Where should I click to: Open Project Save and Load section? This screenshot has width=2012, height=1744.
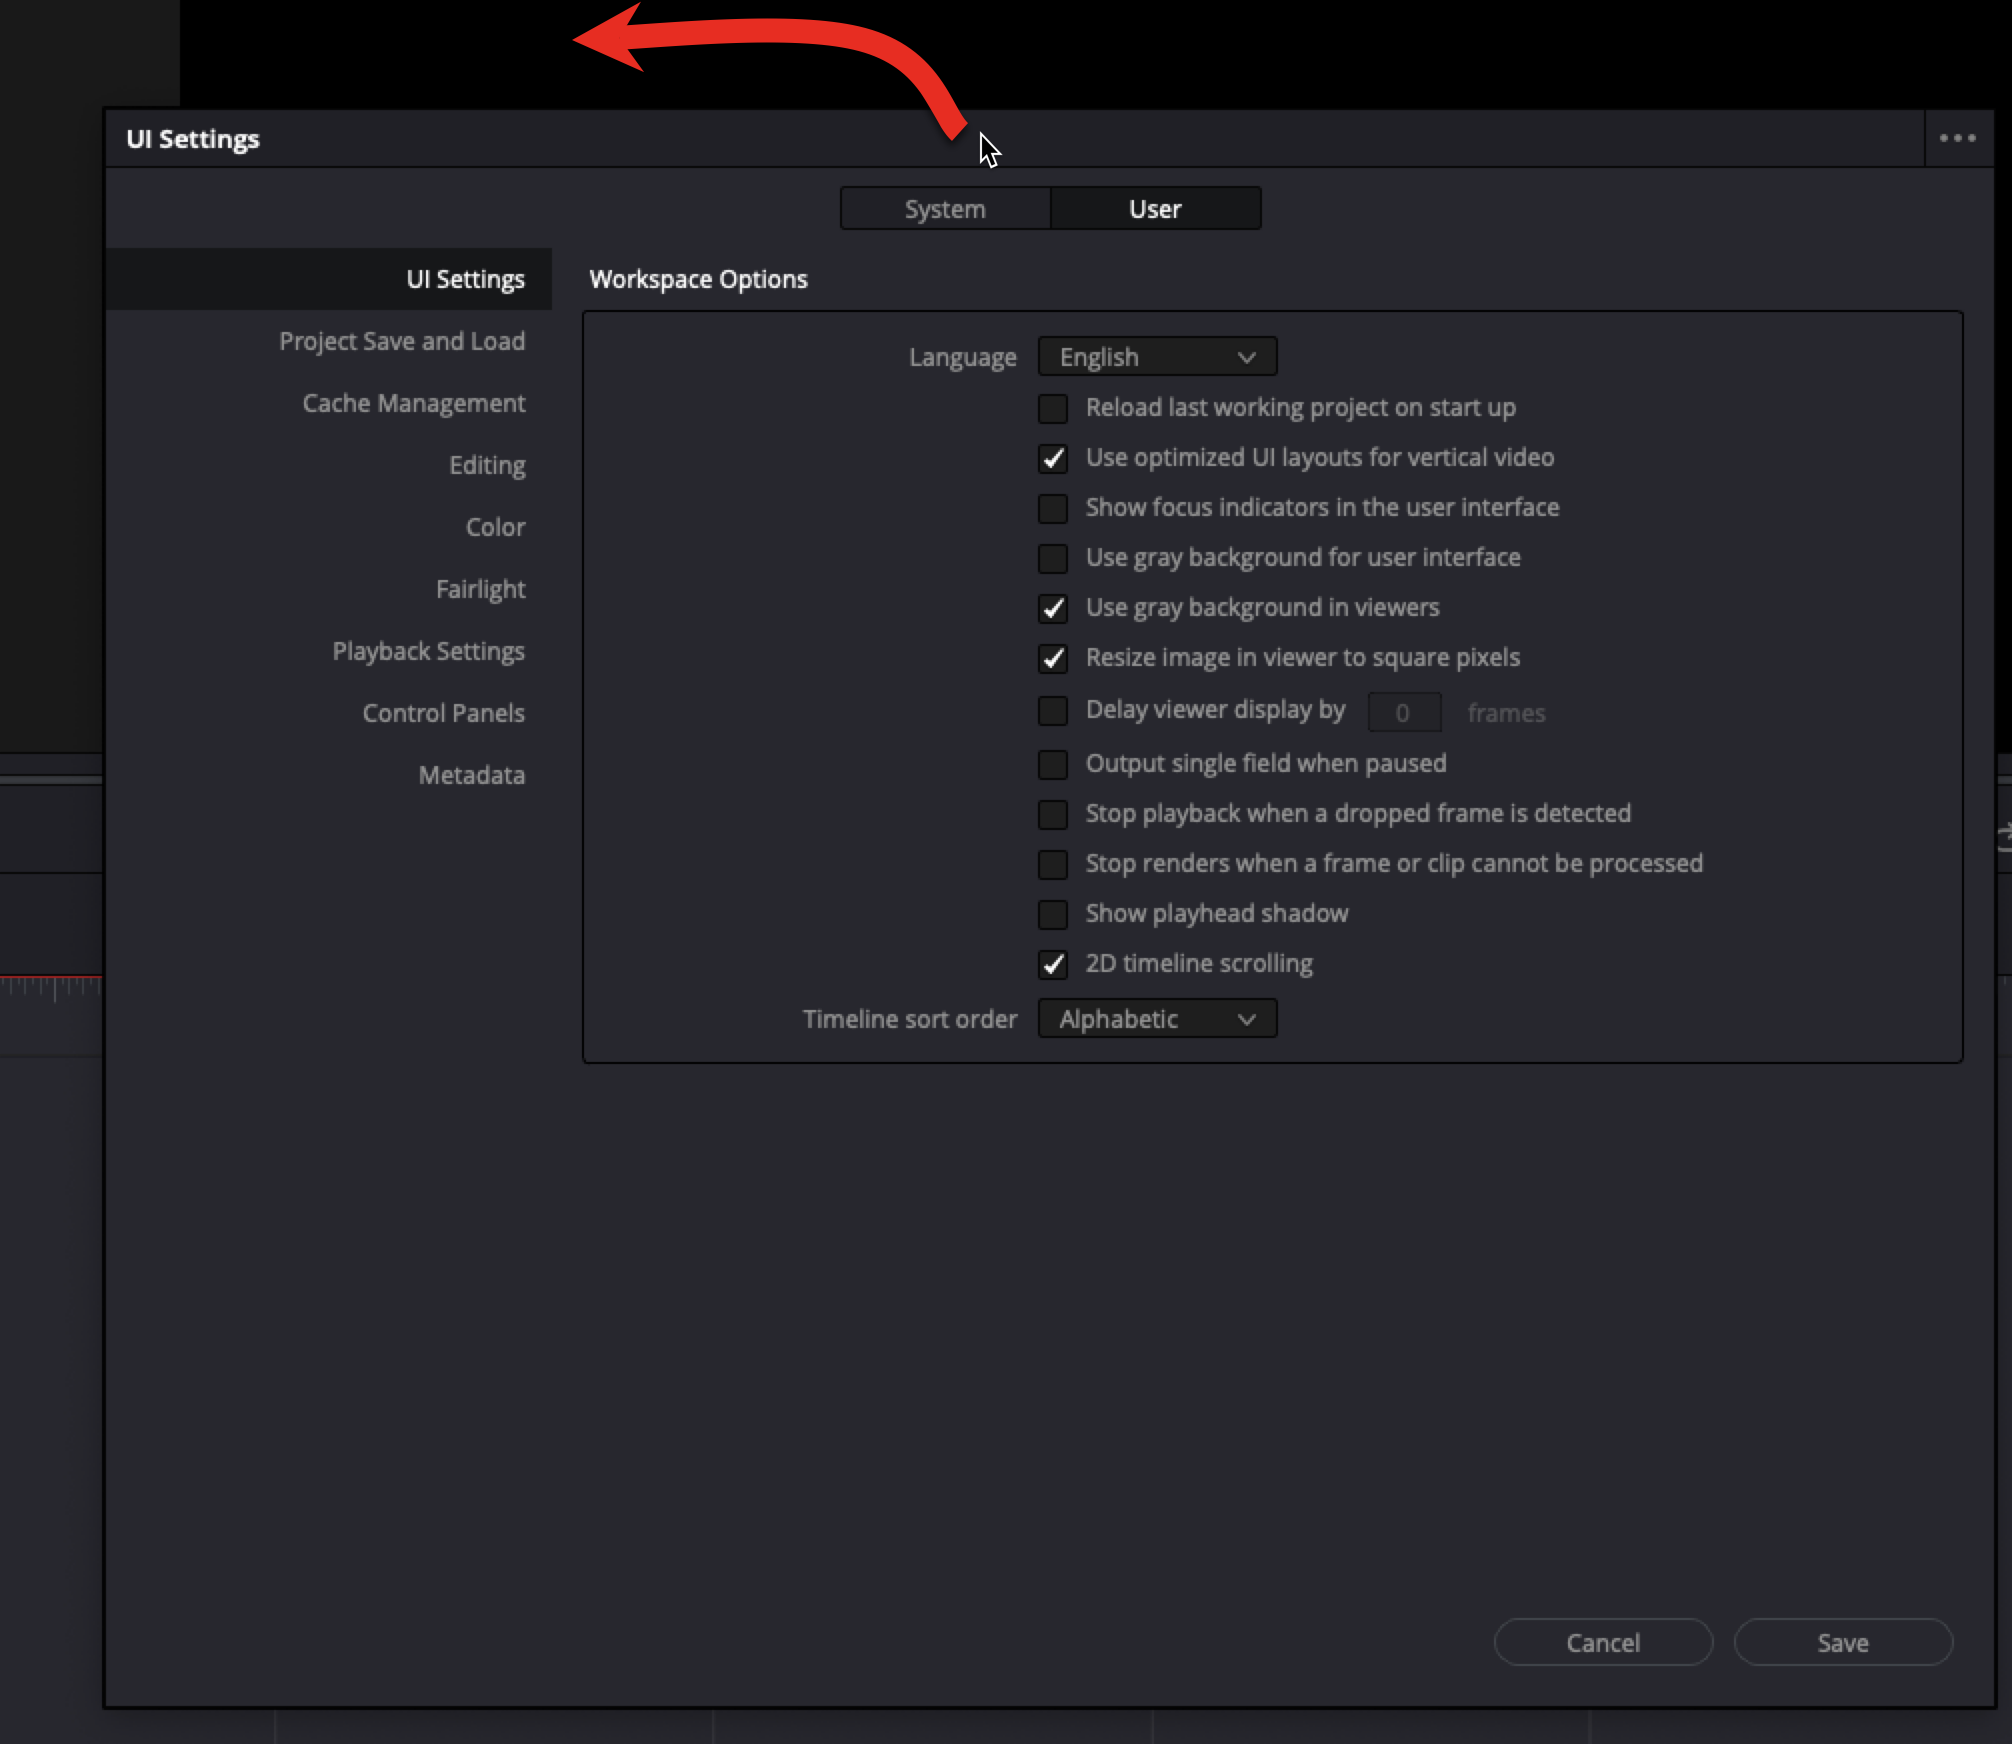point(402,341)
